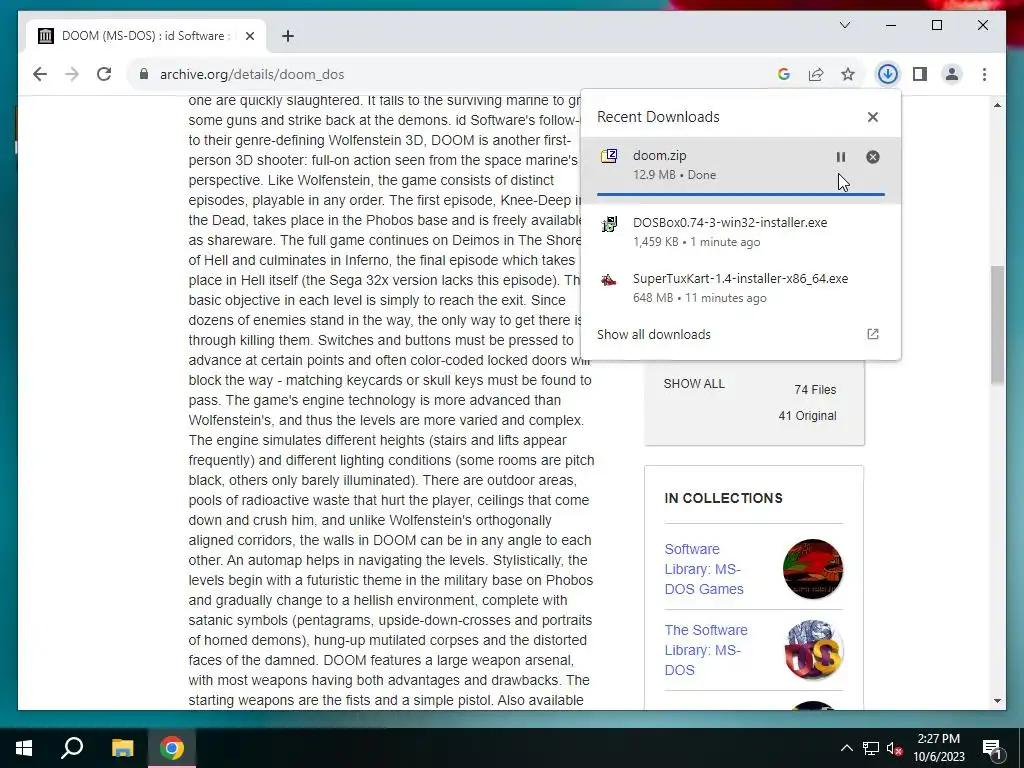Close the Recent Downloads popup
Viewport: 1024px width, 768px height.
[872, 117]
